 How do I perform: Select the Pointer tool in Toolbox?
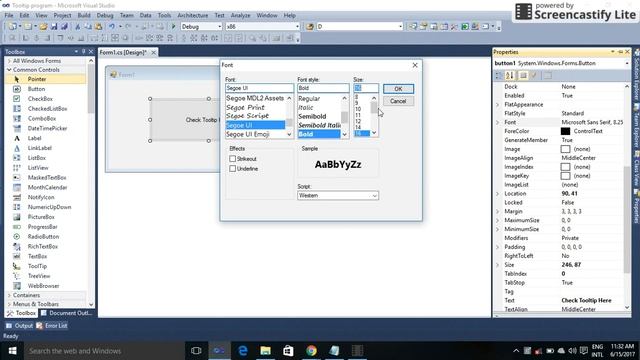pos(37,79)
